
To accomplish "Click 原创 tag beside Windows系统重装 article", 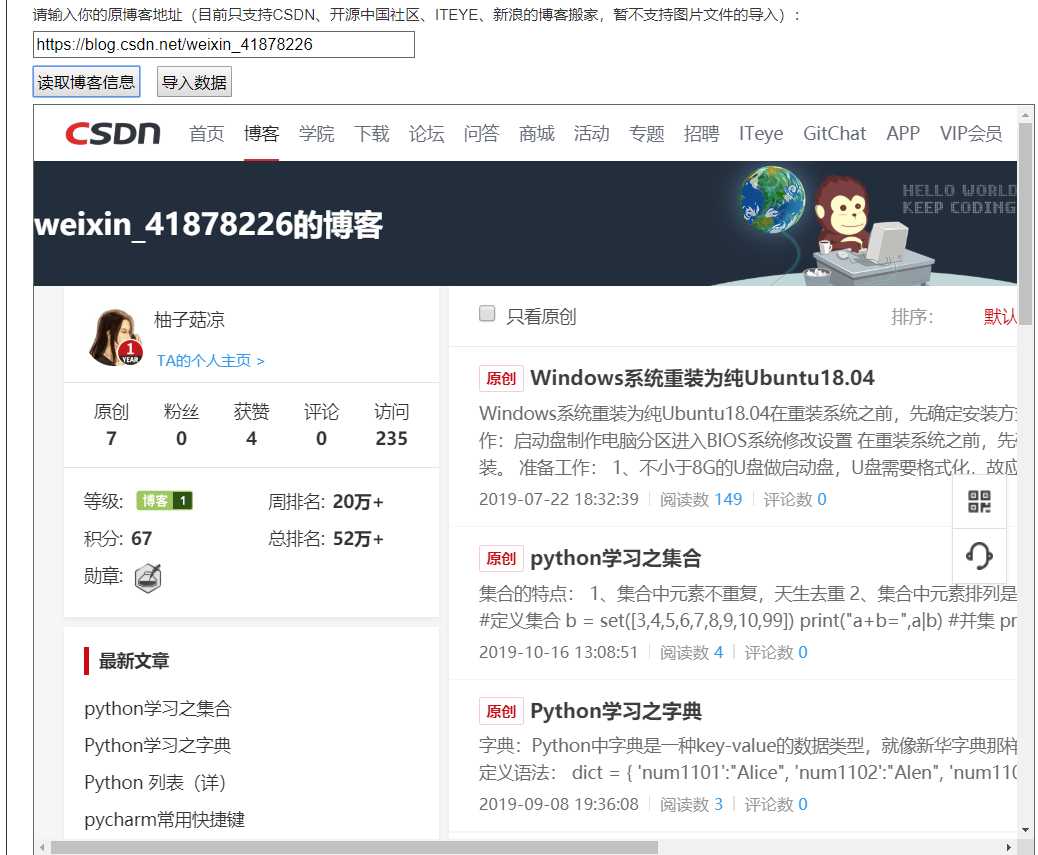I will pos(501,379).
